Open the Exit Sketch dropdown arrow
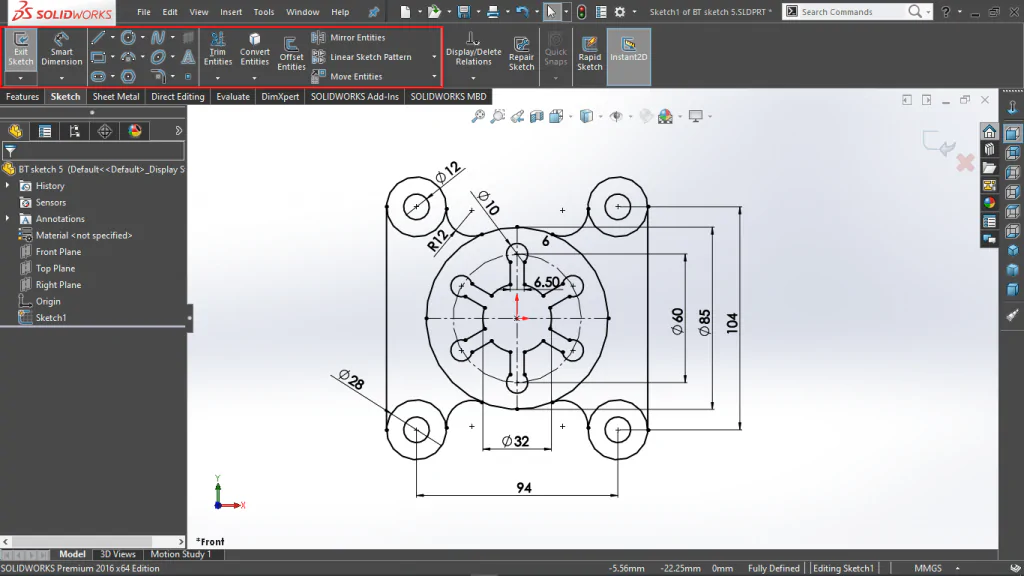Viewport: 1024px width, 576px height. click(x=20, y=78)
